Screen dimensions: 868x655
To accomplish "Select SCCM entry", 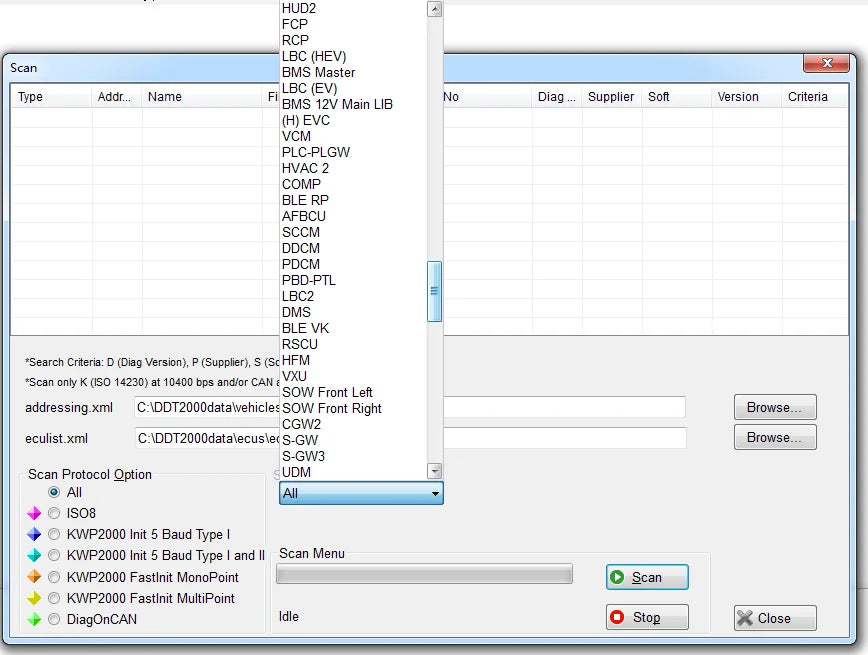I will point(353,233).
